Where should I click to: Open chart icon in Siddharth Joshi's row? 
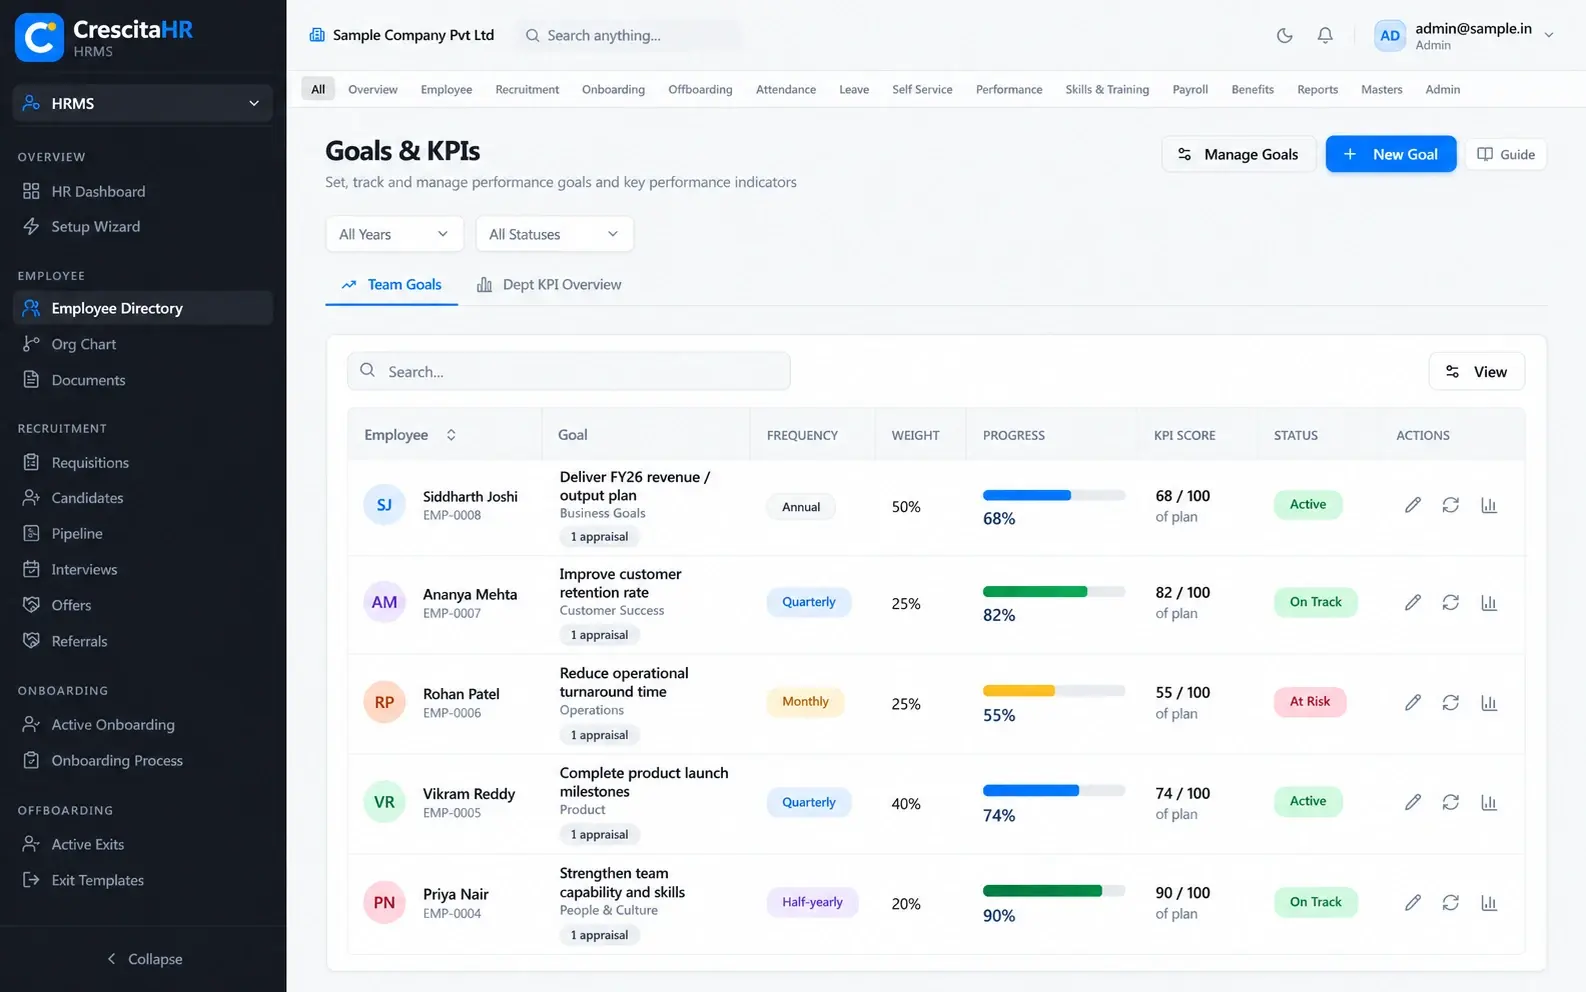(x=1489, y=505)
